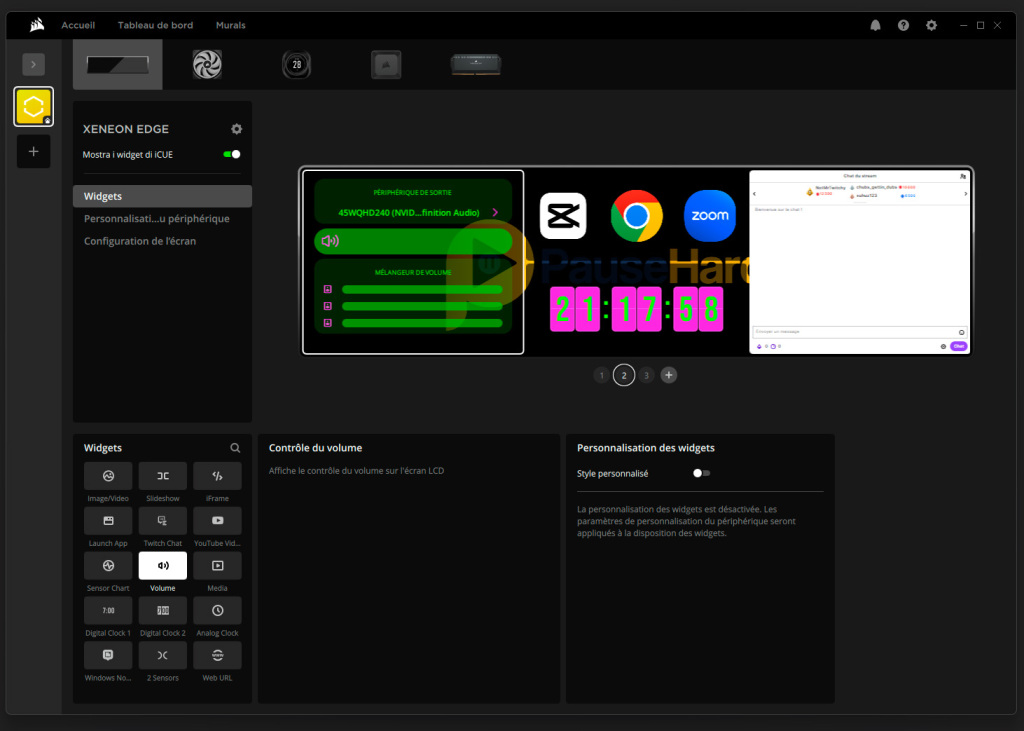This screenshot has width=1024, height=731.
Task: Enable the 'Style personnalisé' toggle
Action: 701,473
